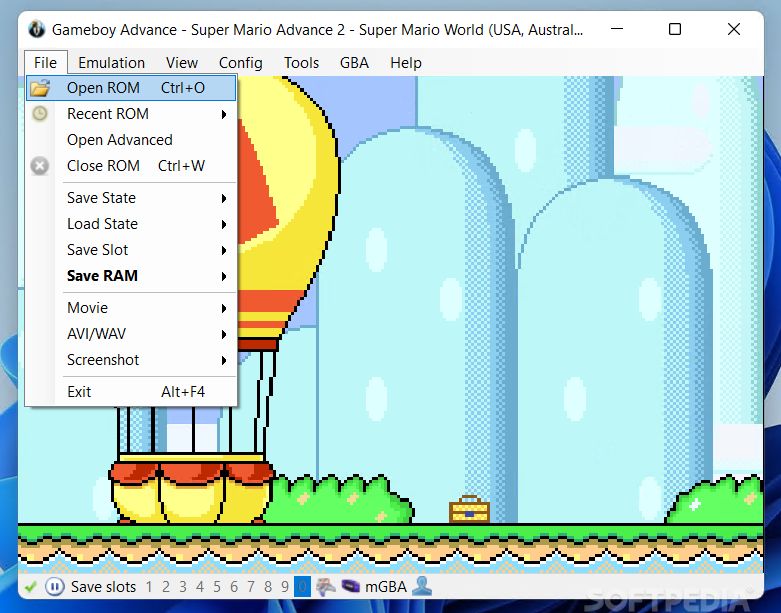Click the BizHawk app icon in title bar
Viewport: 781px width, 613px height.
coord(37,29)
